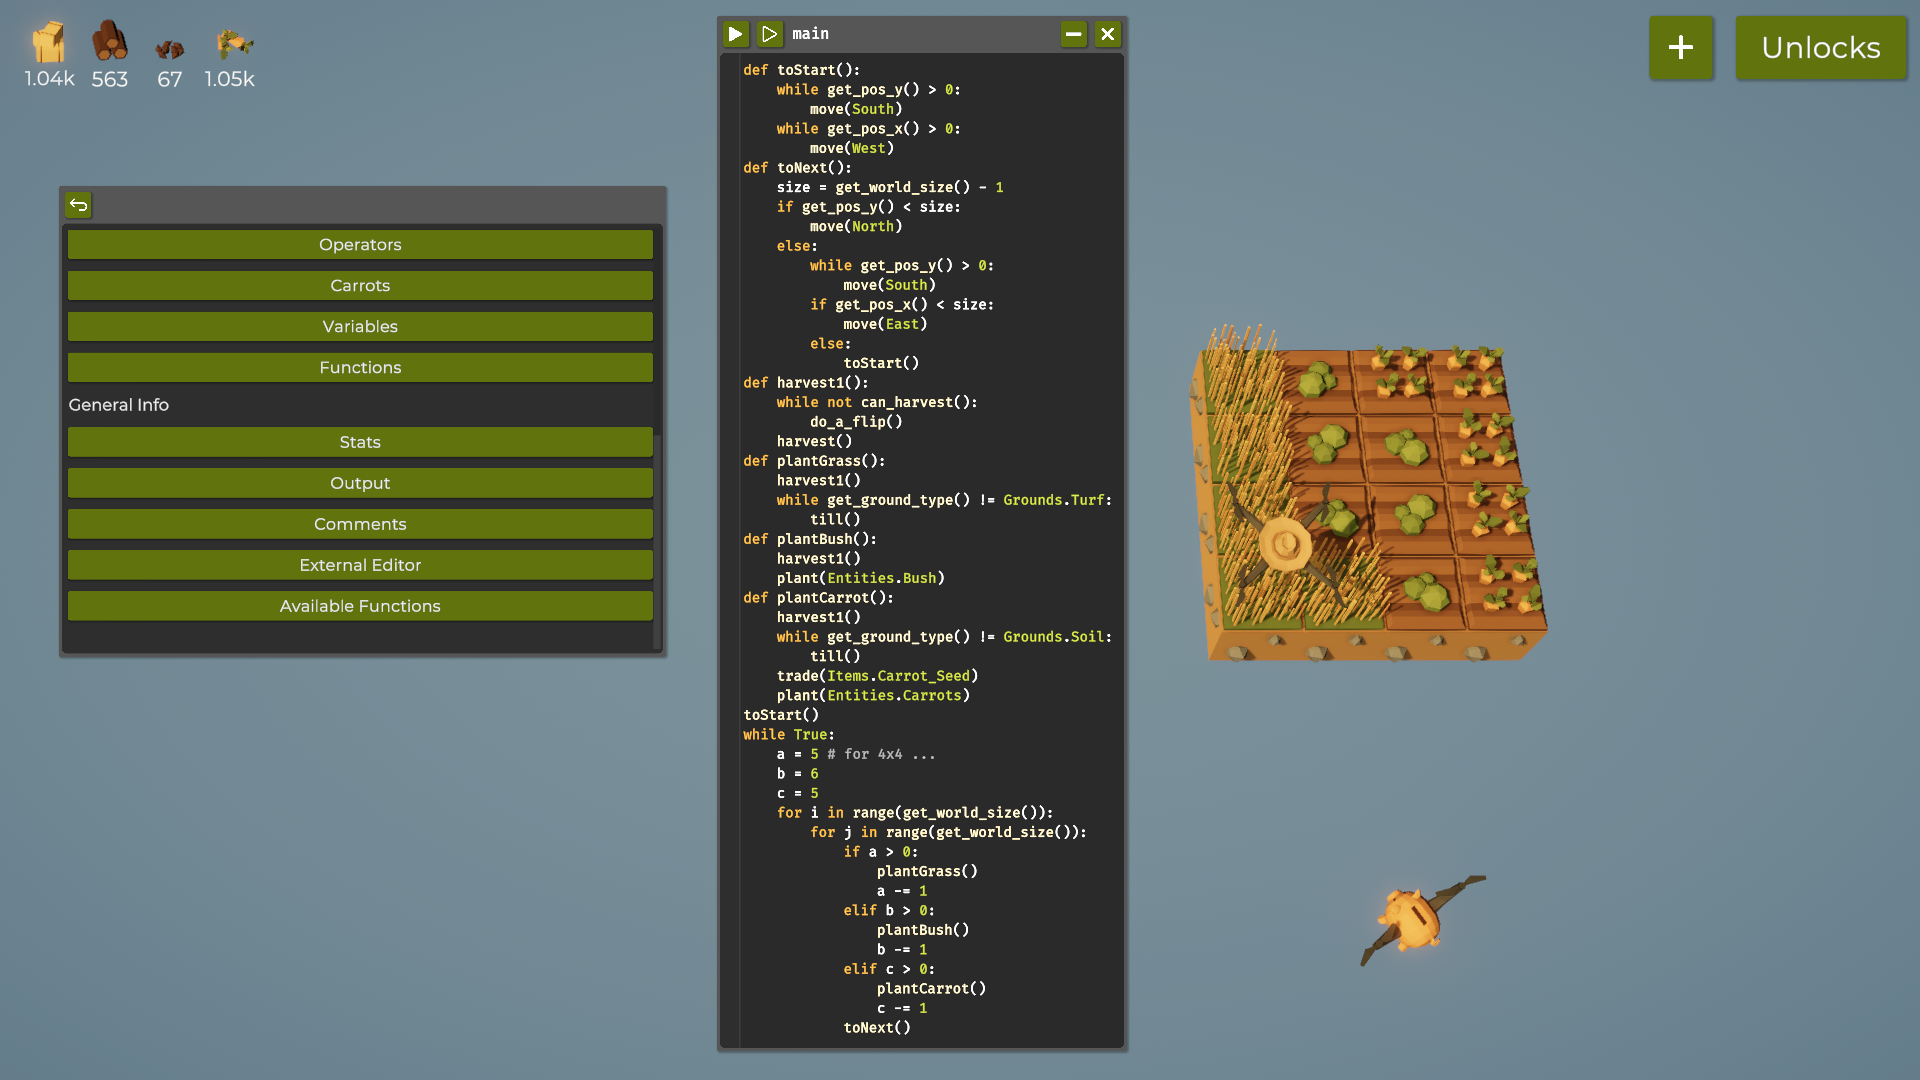Screen dimensions: 1920x1080
Task: Run the main script with play button
Action: coord(735,34)
